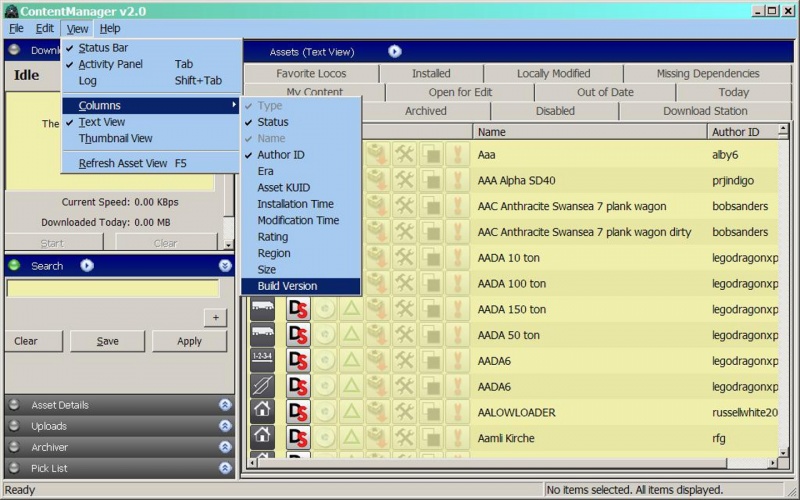
Task: Click the house type icon for Aamli Kirche
Action: click(262, 438)
